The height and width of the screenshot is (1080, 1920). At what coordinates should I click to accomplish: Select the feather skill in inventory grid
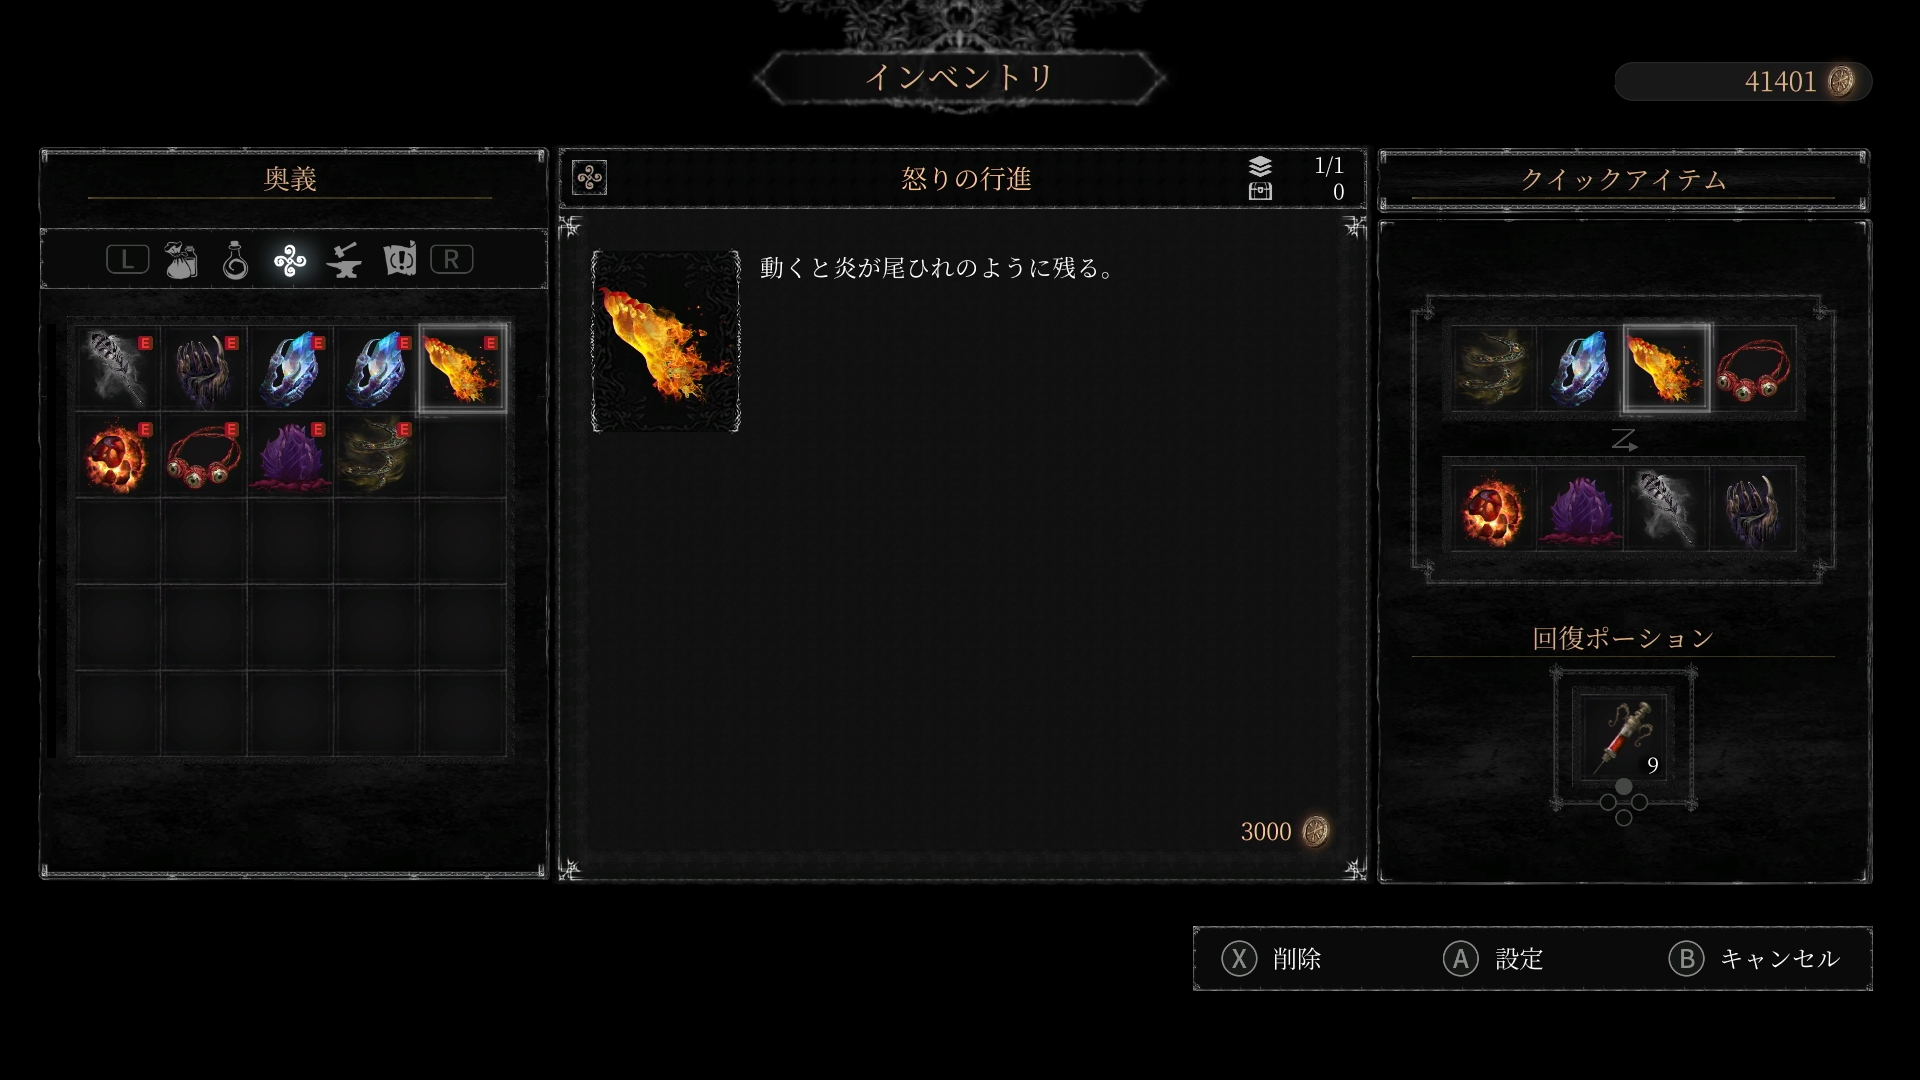[x=118, y=367]
